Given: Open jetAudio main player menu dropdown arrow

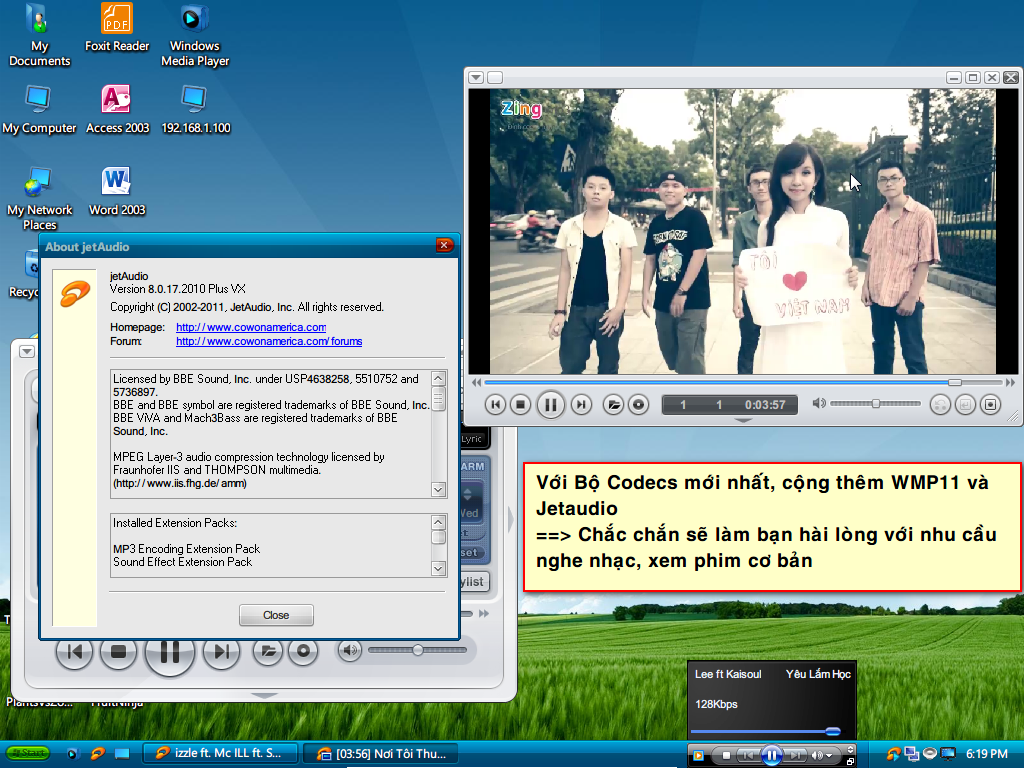Looking at the screenshot, I should point(27,351).
